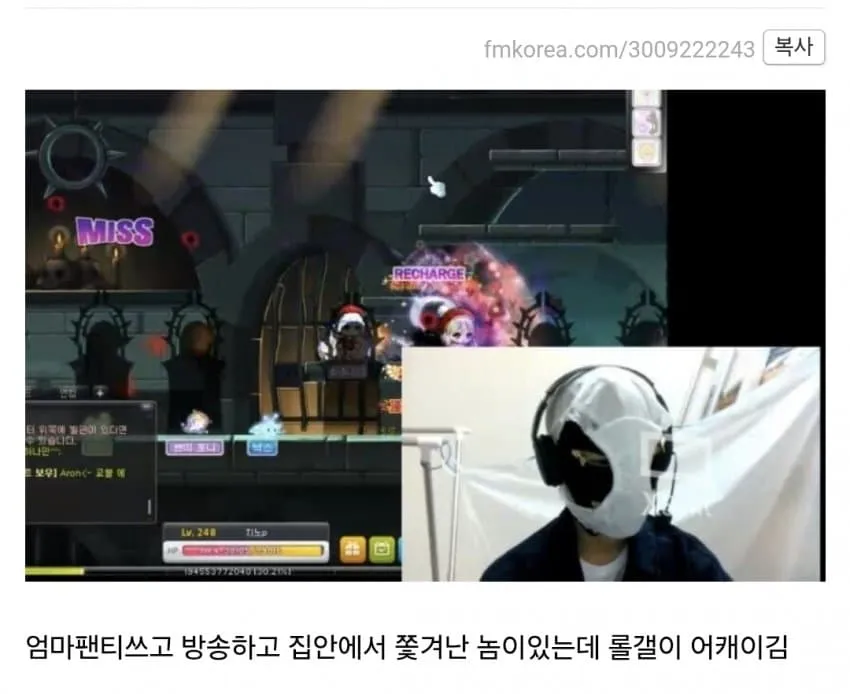Click the chat window scrollbar
The height and width of the screenshot is (694, 850).
(150, 507)
